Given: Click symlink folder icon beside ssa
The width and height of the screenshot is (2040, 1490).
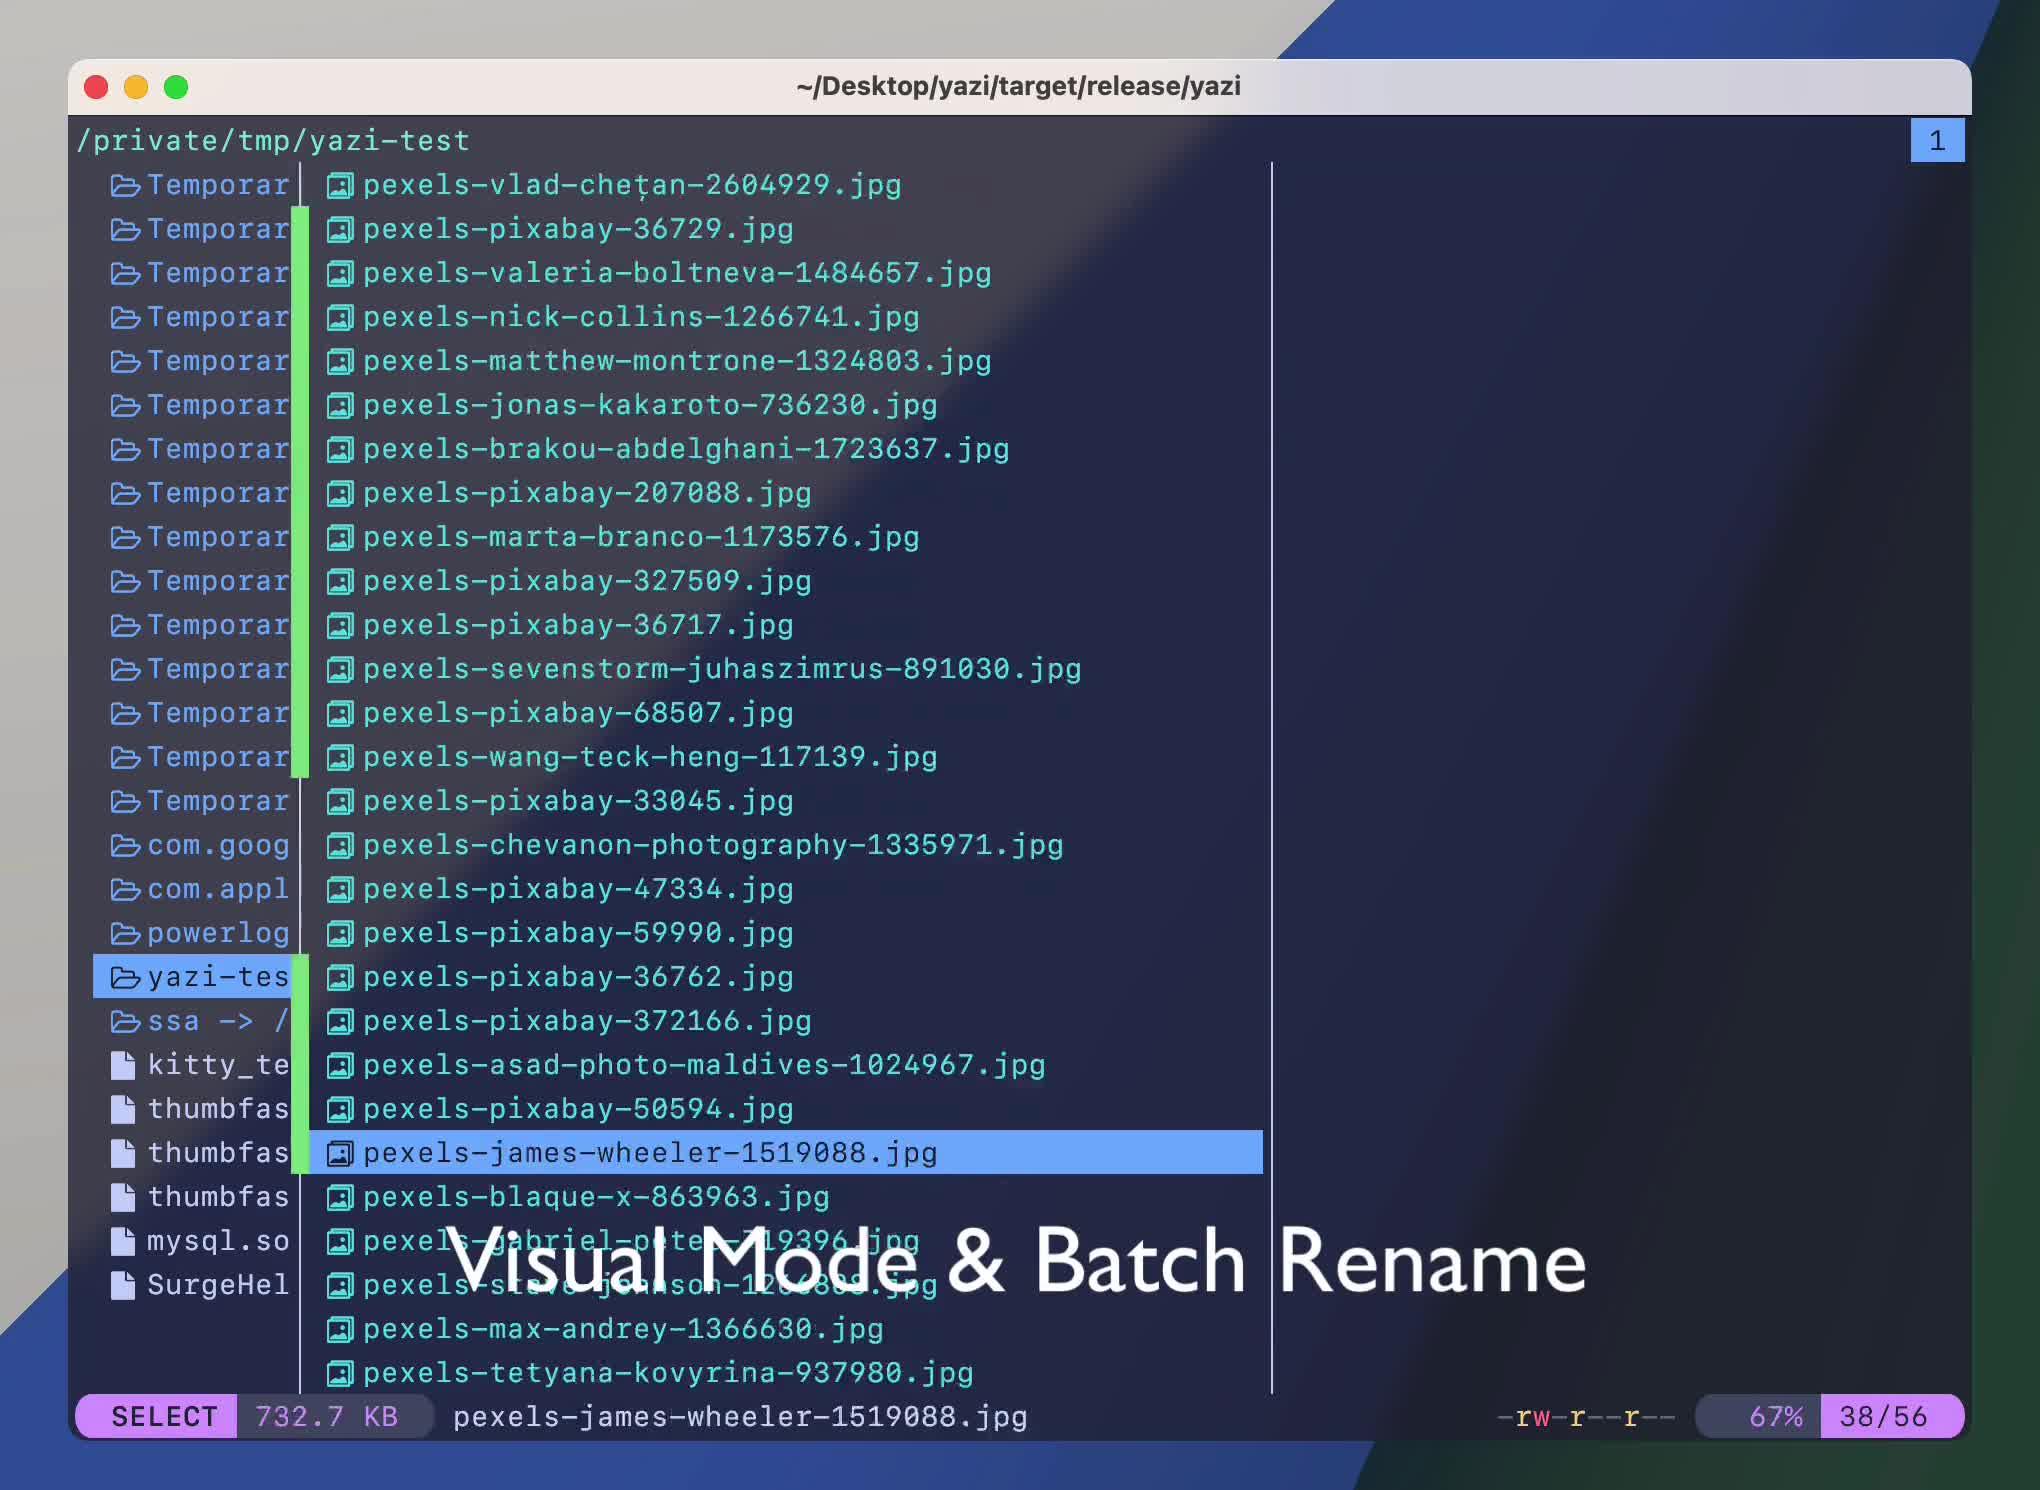Looking at the screenshot, I should point(125,1021).
